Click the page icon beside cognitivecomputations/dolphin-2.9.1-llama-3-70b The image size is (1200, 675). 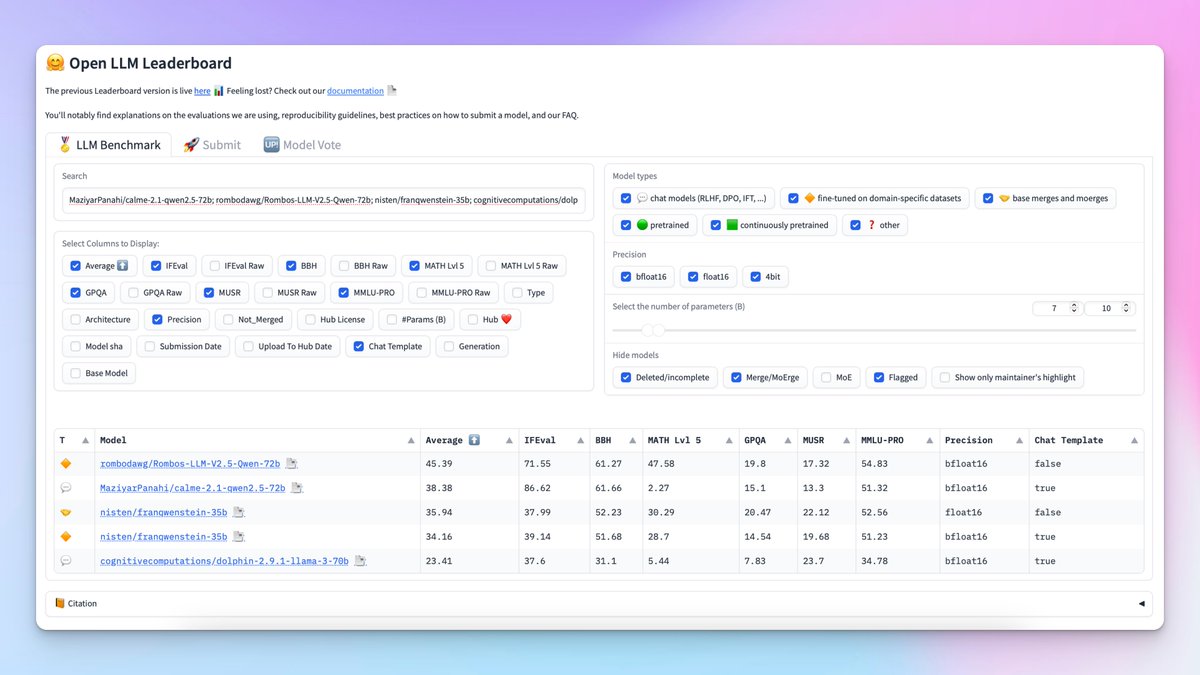tap(360, 561)
